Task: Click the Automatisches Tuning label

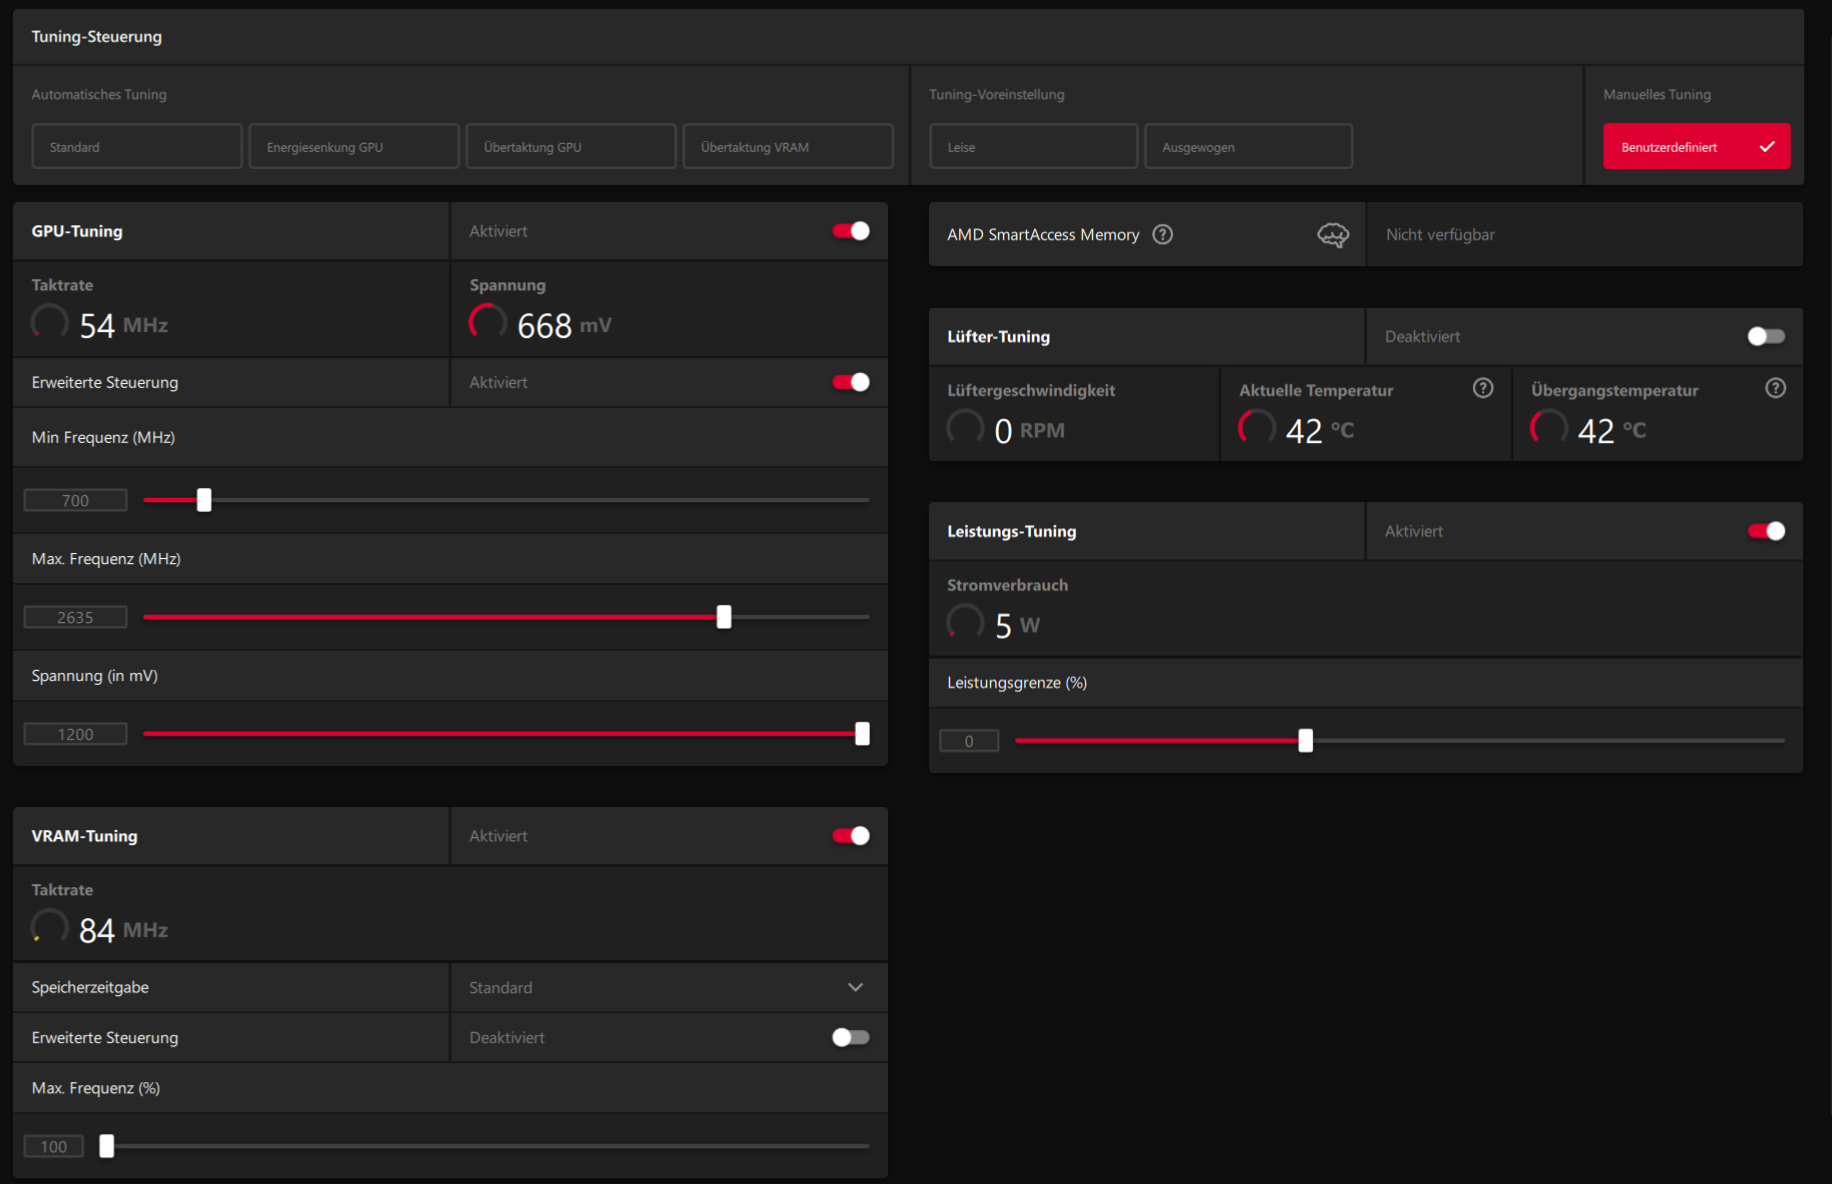Action: pos(99,94)
